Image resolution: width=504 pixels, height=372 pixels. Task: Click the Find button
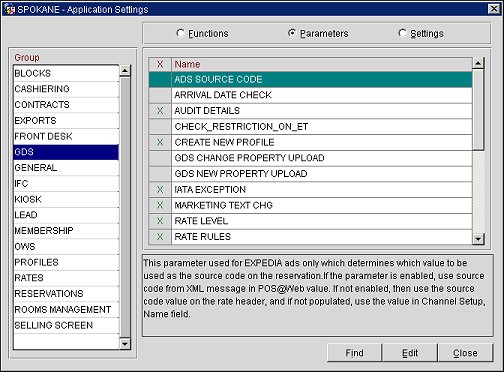354,353
